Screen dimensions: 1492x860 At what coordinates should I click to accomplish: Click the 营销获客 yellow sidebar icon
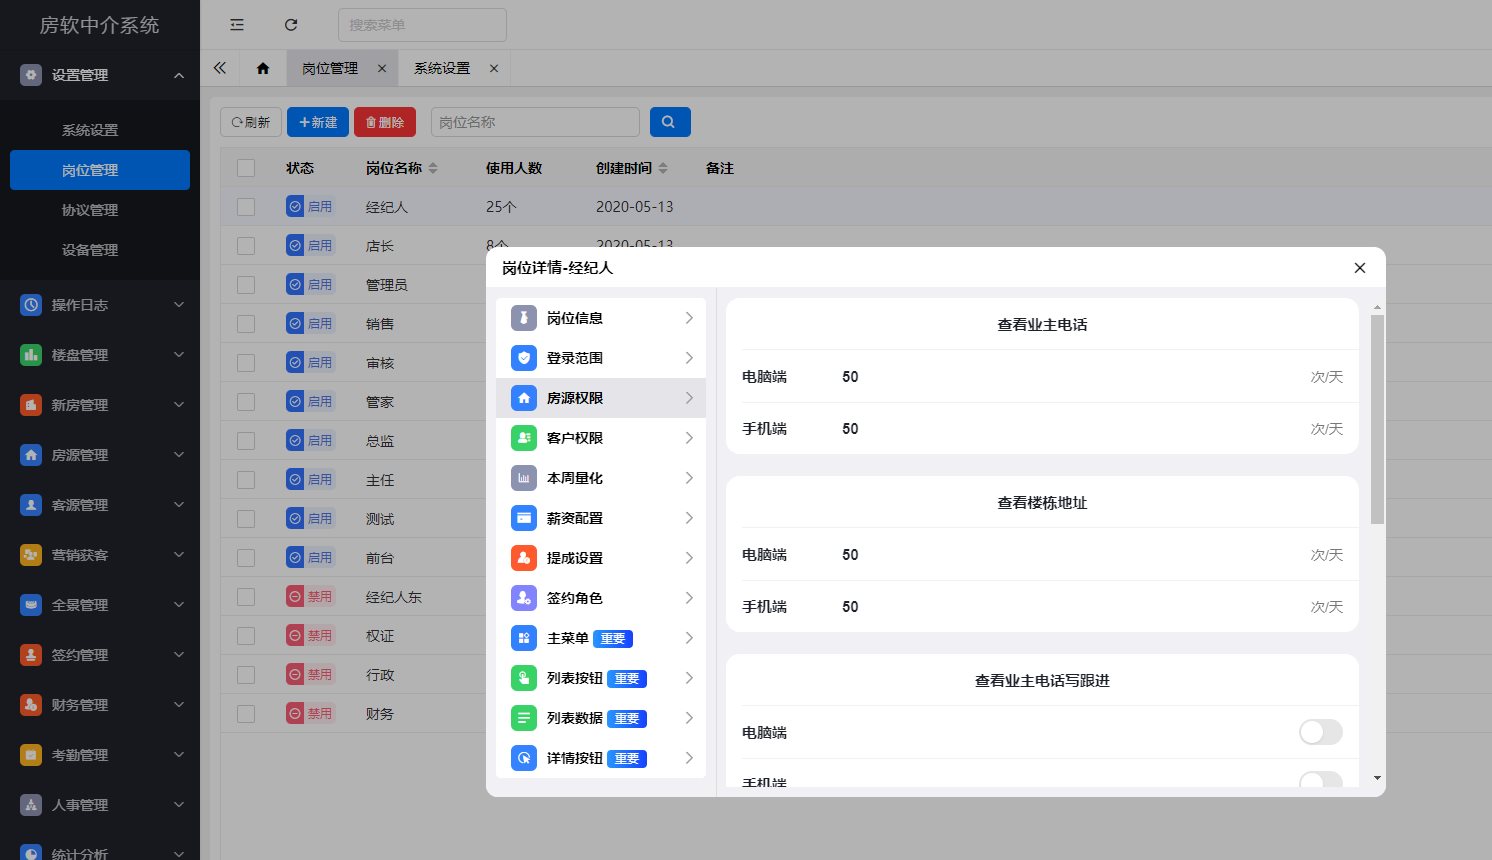pyautogui.click(x=31, y=555)
